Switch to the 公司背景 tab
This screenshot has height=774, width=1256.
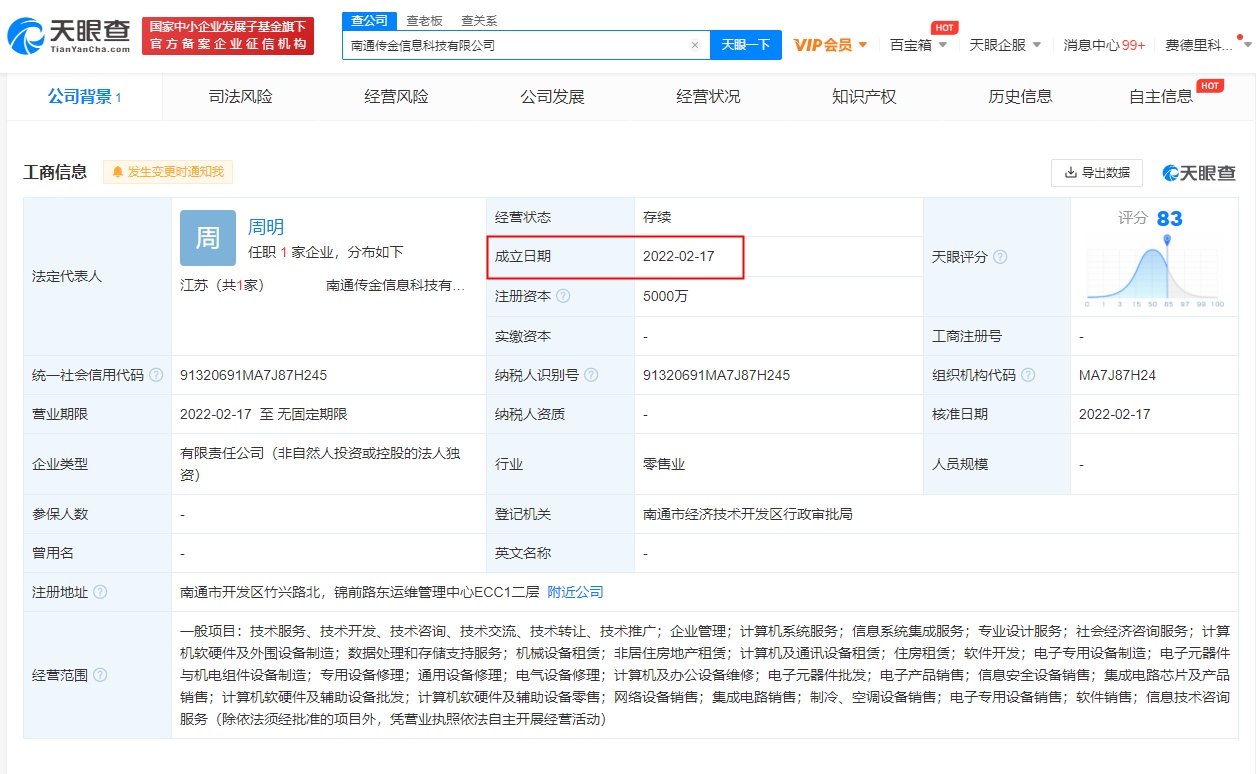84,97
